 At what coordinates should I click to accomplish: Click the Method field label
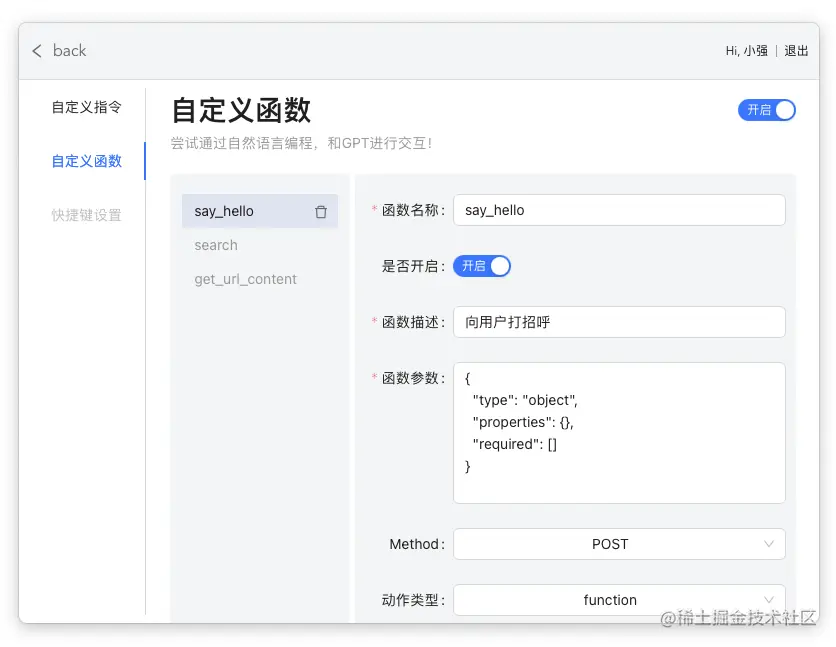click(417, 544)
